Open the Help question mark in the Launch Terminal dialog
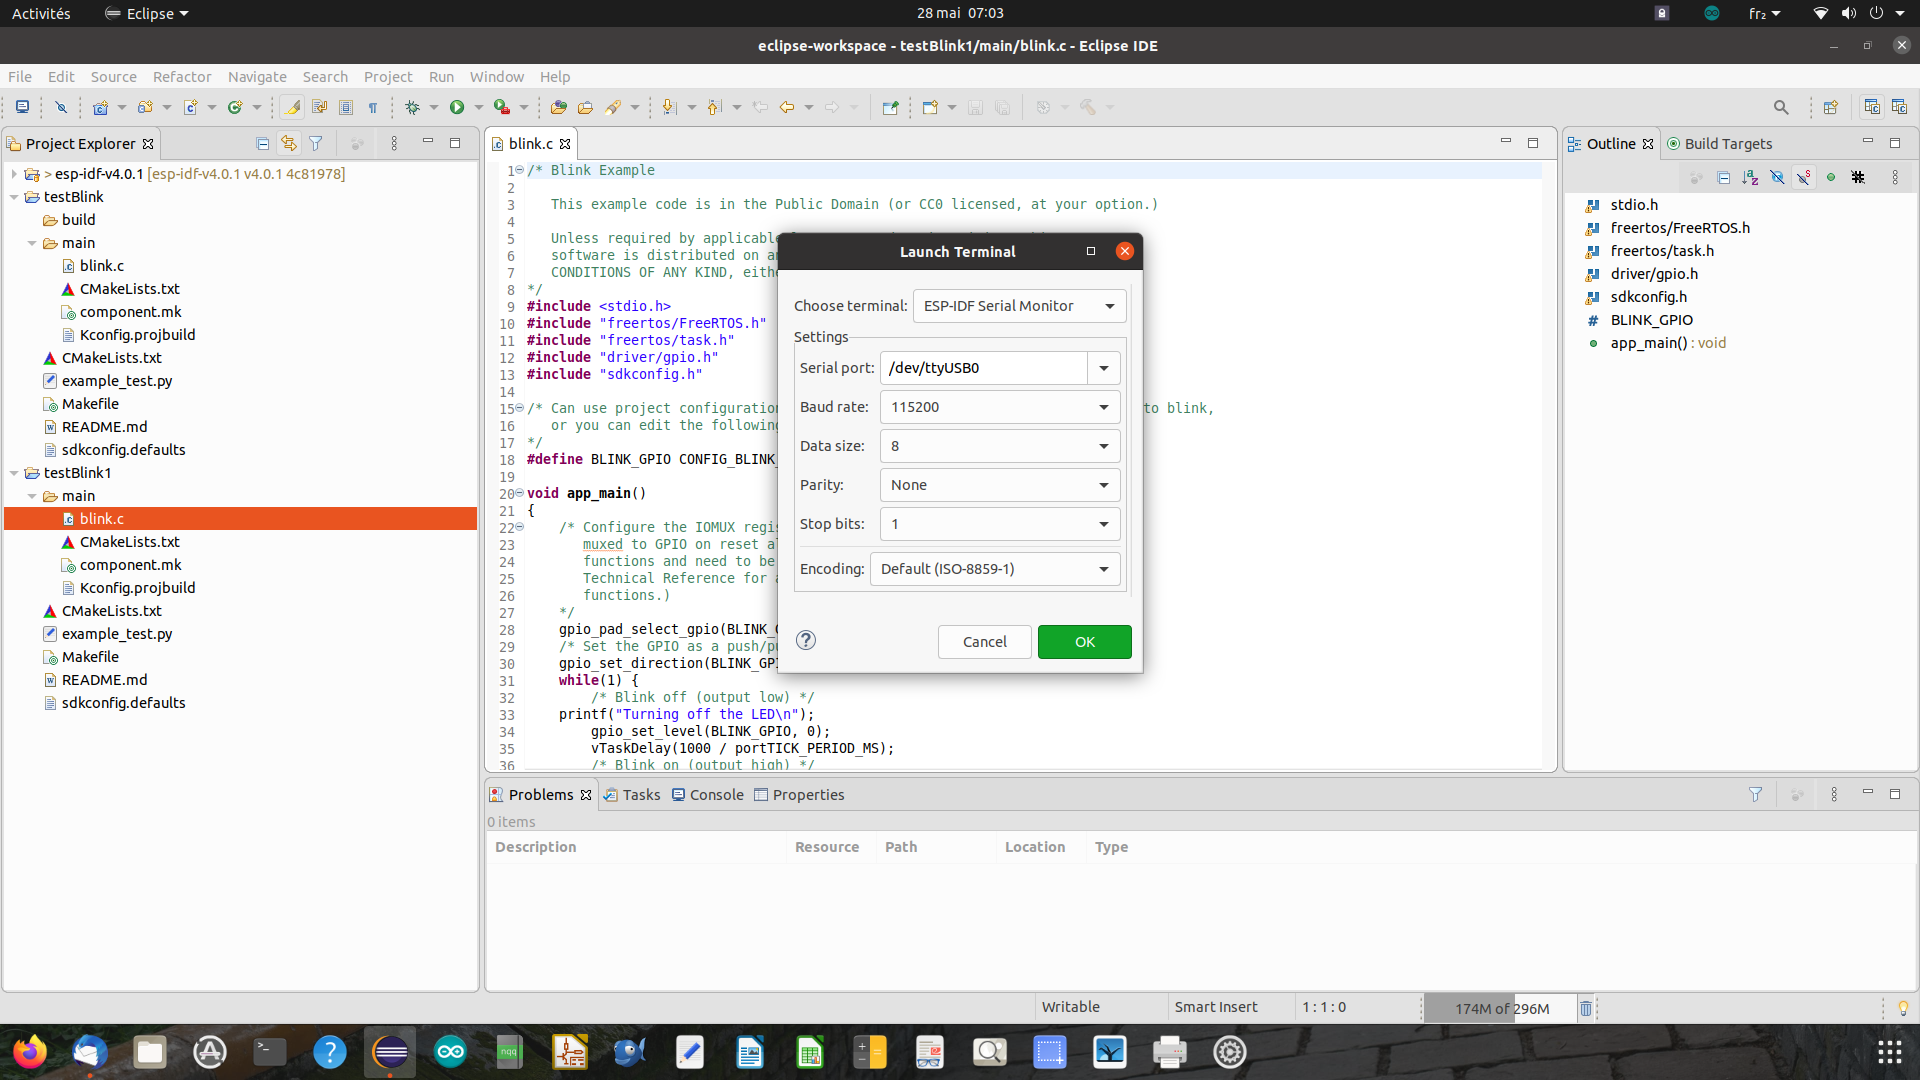This screenshot has width=1920, height=1080. [805, 640]
